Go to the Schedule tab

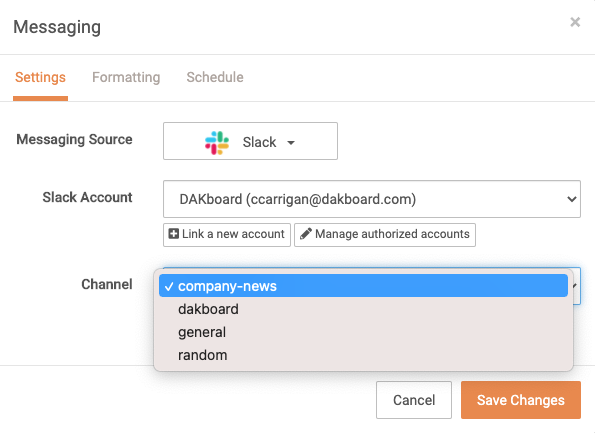pyautogui.click(x=215, y=77)
